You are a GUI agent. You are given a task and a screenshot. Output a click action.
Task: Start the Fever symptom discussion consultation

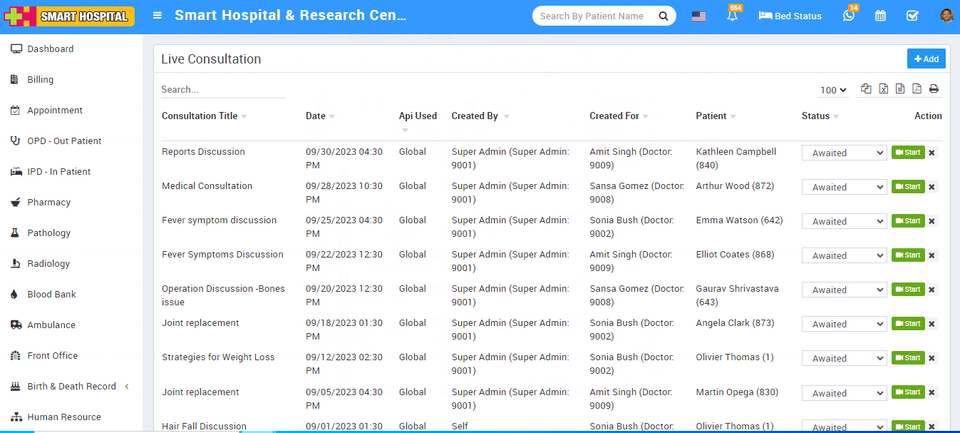[x=908, y=221]
